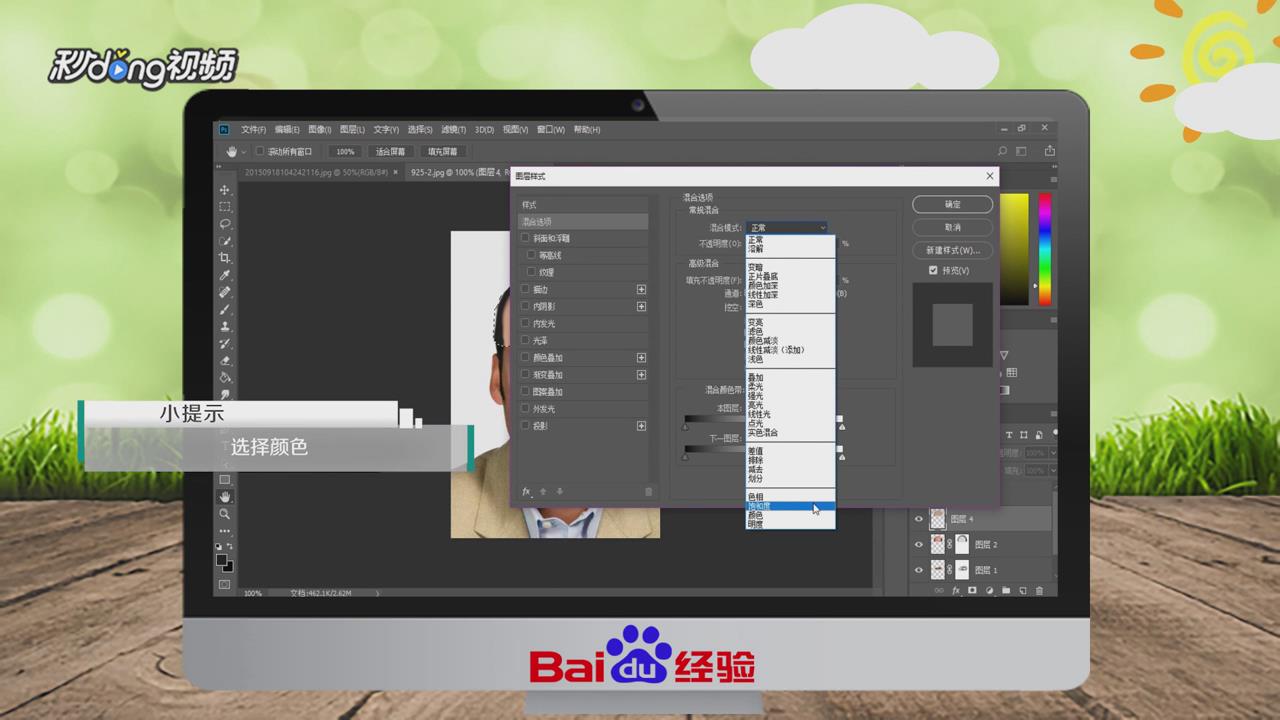Click create new layer icon in Layers panel

[x=1023, y=591]
